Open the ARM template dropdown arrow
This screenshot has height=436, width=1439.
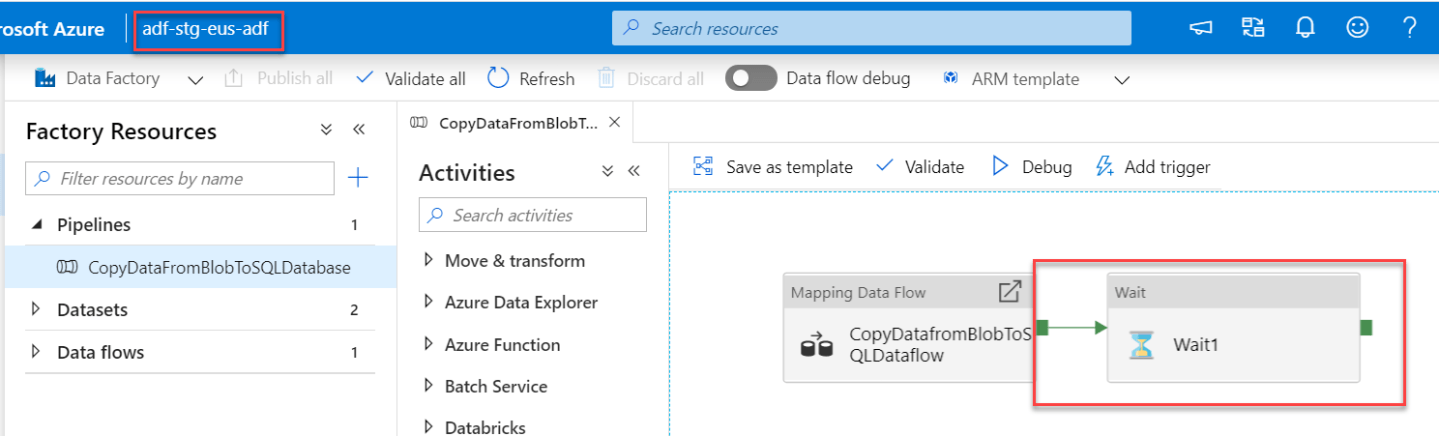1122,79
